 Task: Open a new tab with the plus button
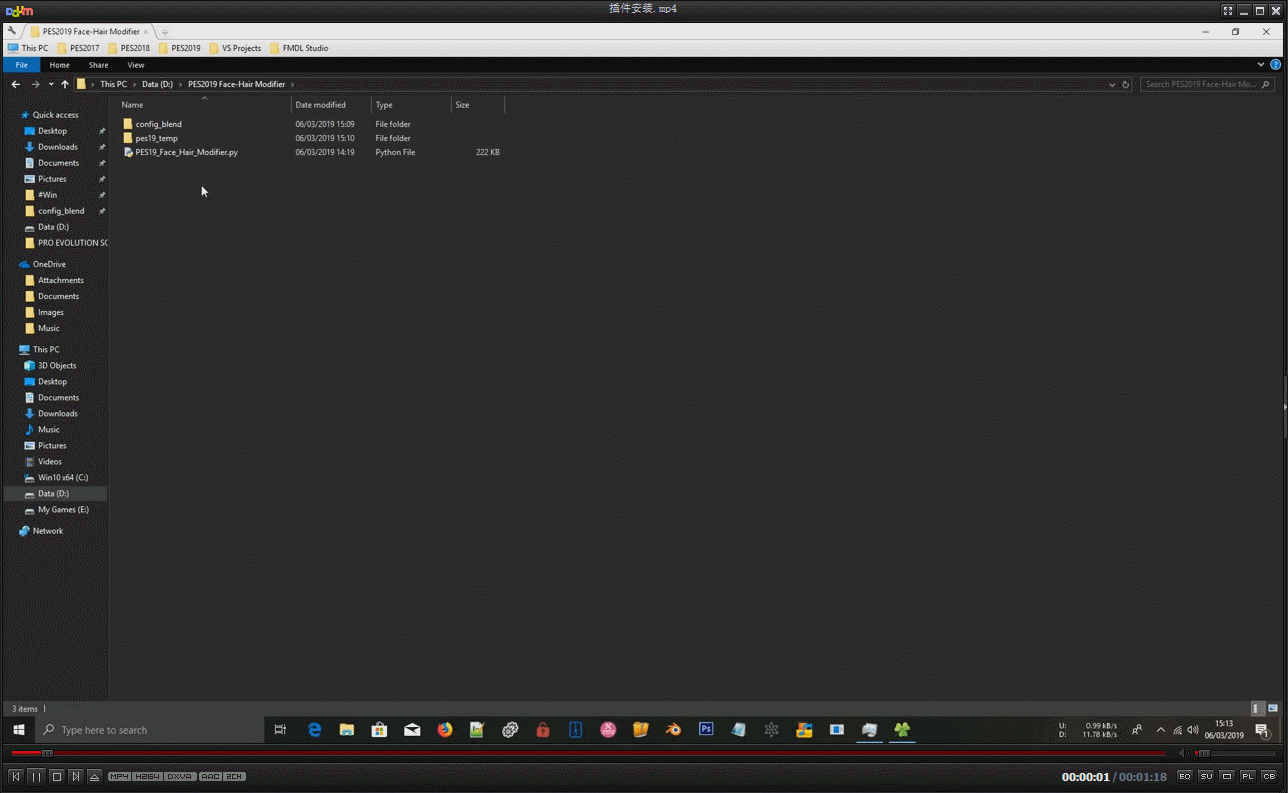coord(165,32)
